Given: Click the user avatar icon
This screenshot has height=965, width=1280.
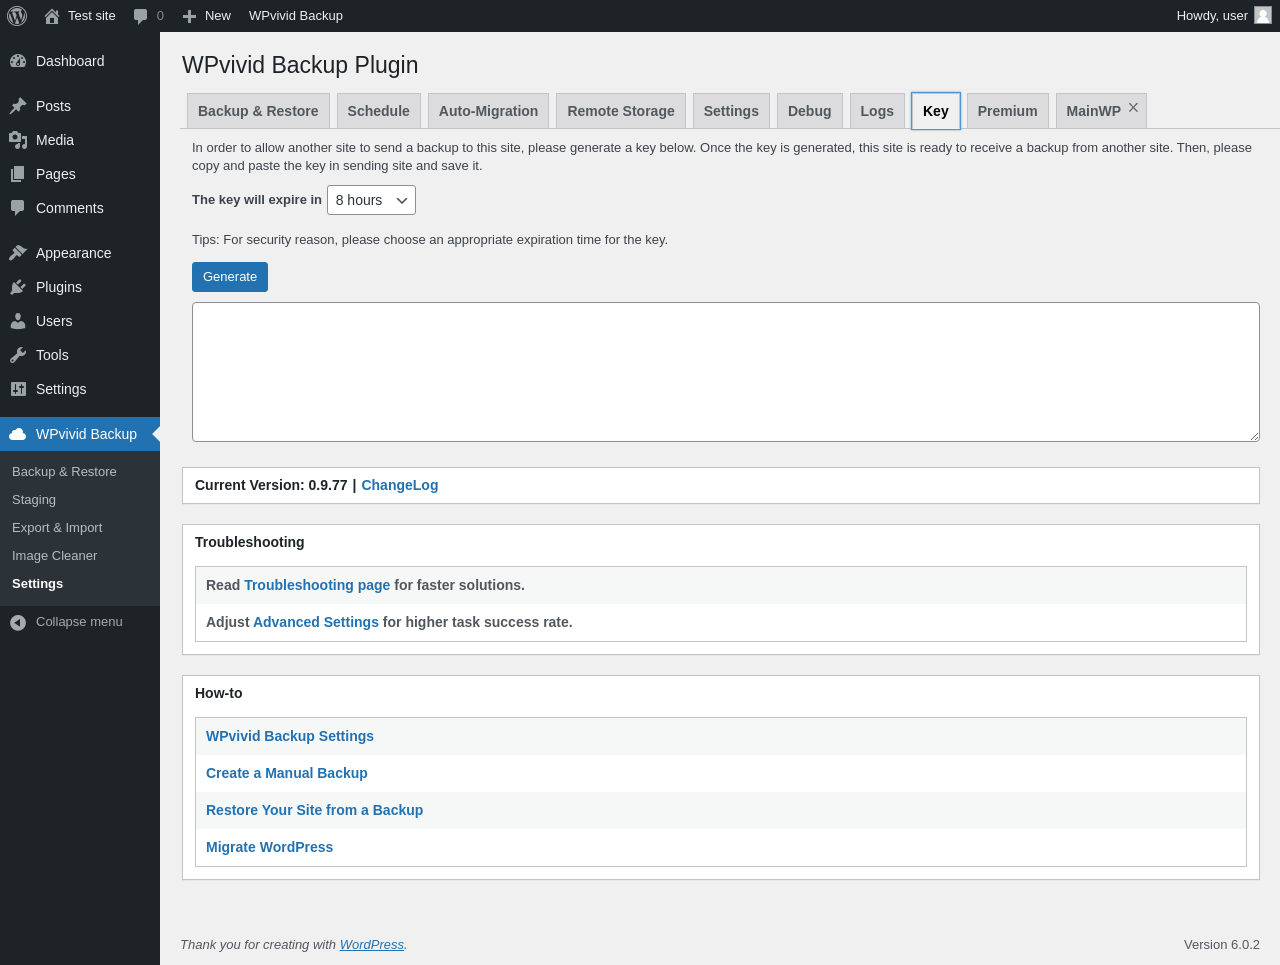Looking at the screenshot, I should (1263, 15).
